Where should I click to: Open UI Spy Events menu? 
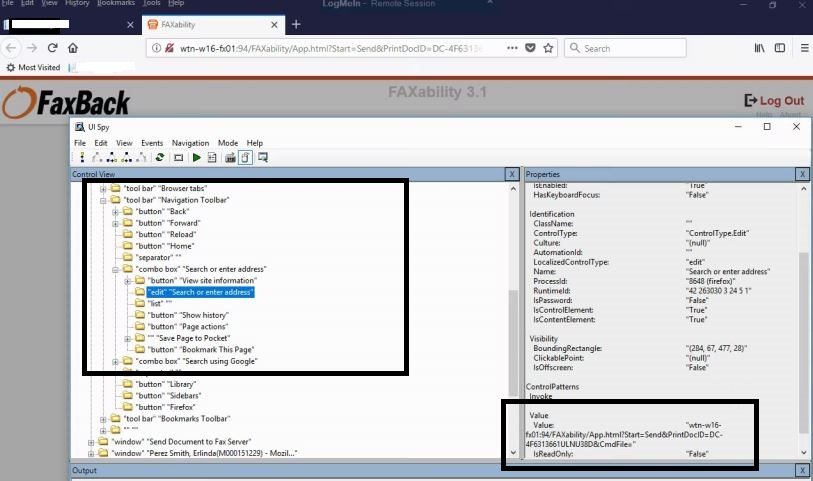[x=152, y=143]
